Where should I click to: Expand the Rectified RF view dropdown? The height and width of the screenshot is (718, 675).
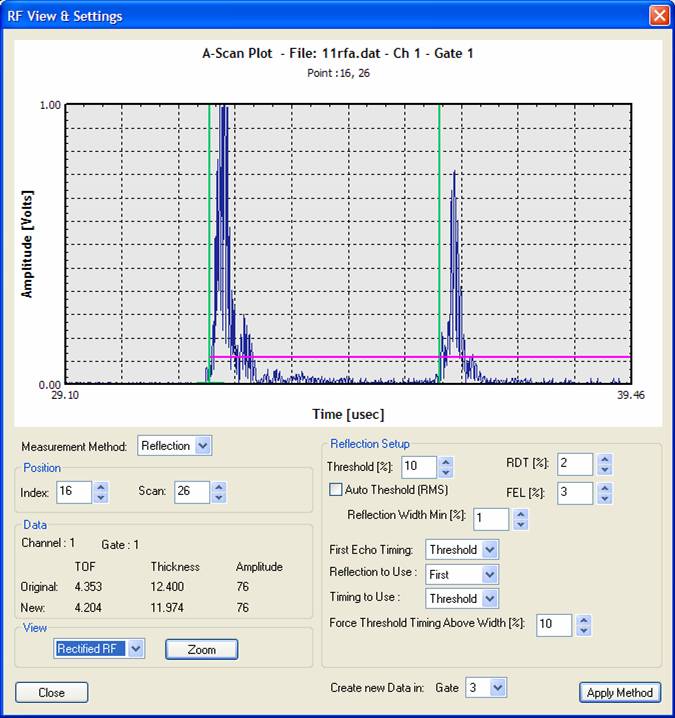(x=137, y=649)
